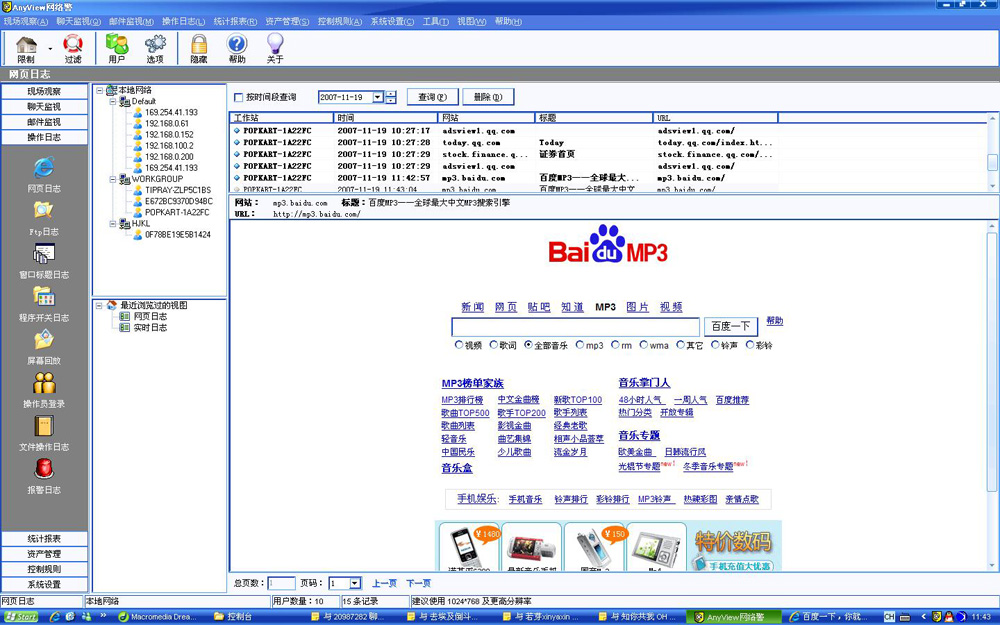
Task: Open the 资产管理 menu in menu bar
Action: pyautogui.click(x=287, y=21)
